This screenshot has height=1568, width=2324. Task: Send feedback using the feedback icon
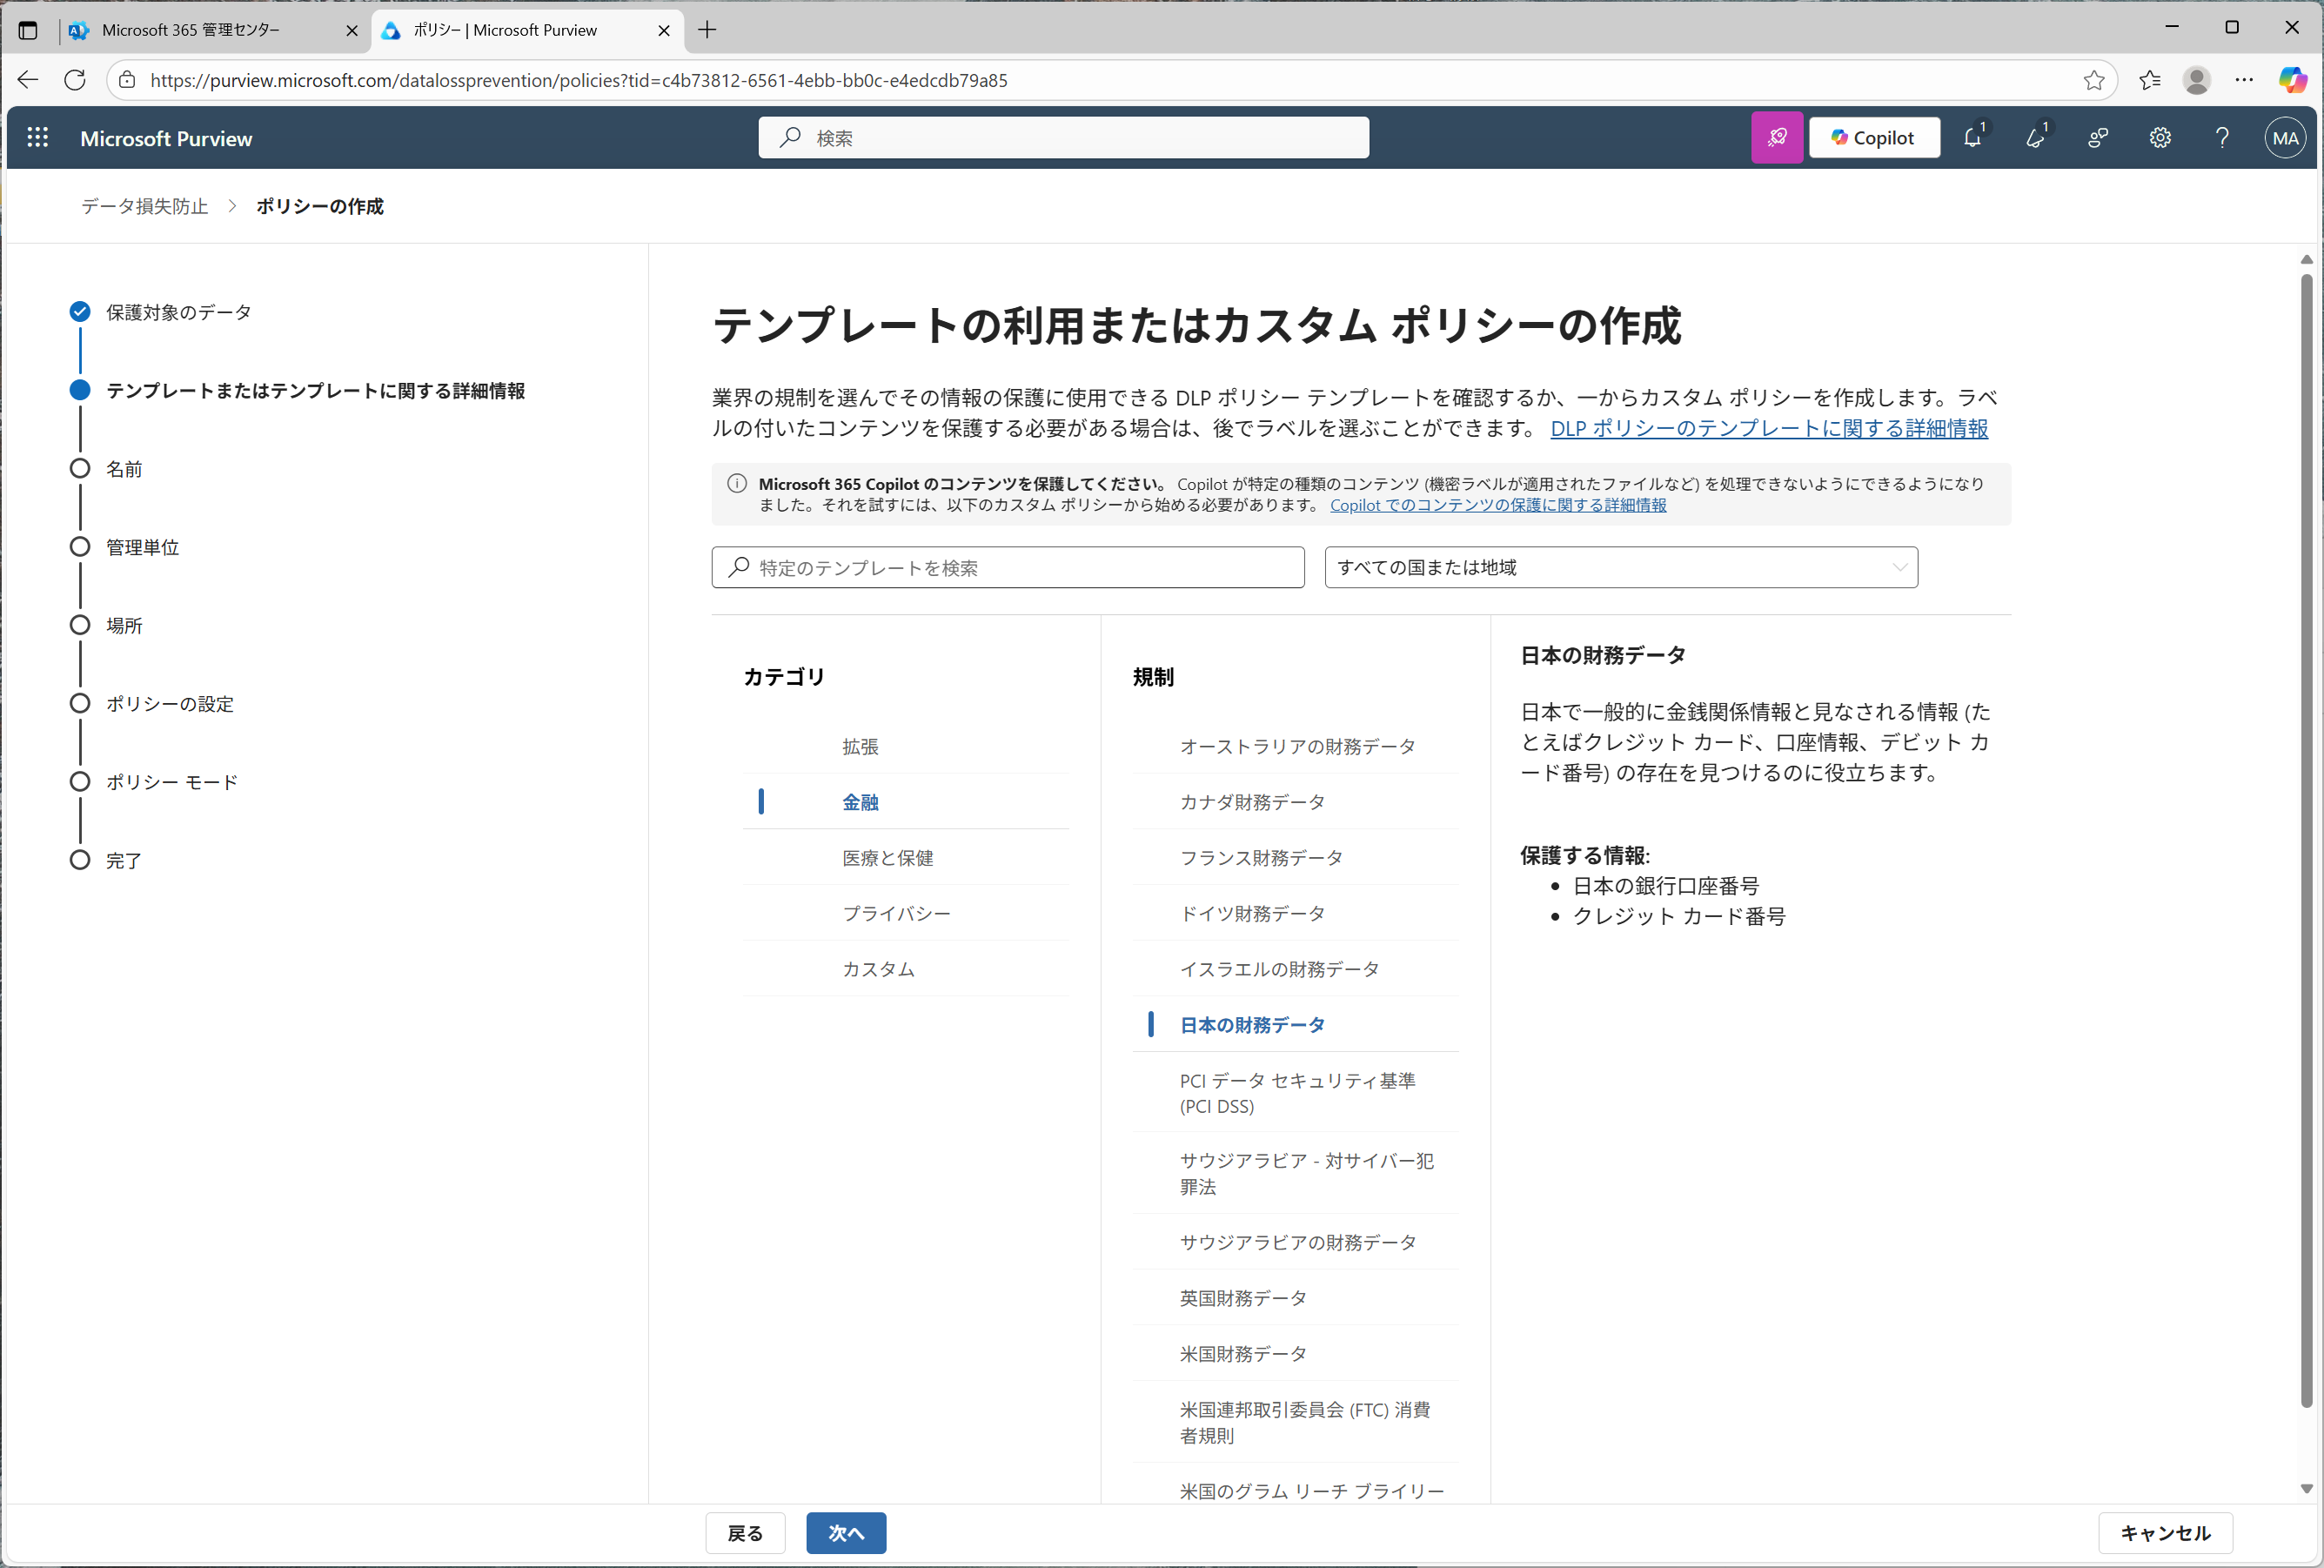tap(2099, 137)
